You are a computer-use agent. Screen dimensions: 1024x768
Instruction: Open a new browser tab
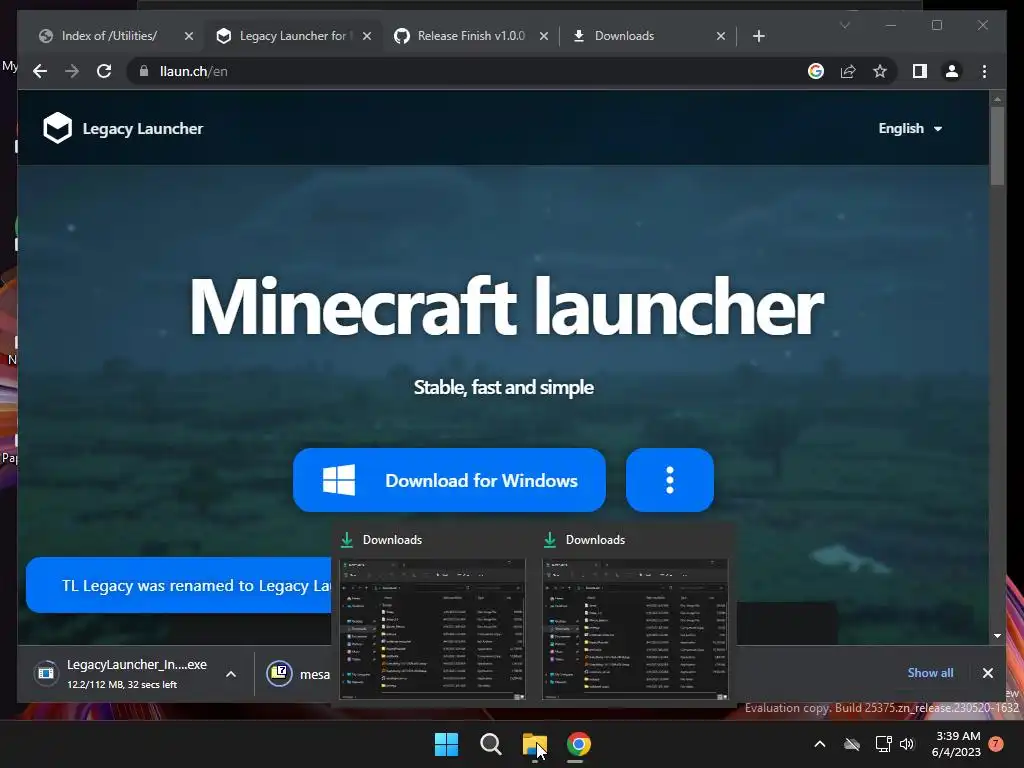(758, 36)
